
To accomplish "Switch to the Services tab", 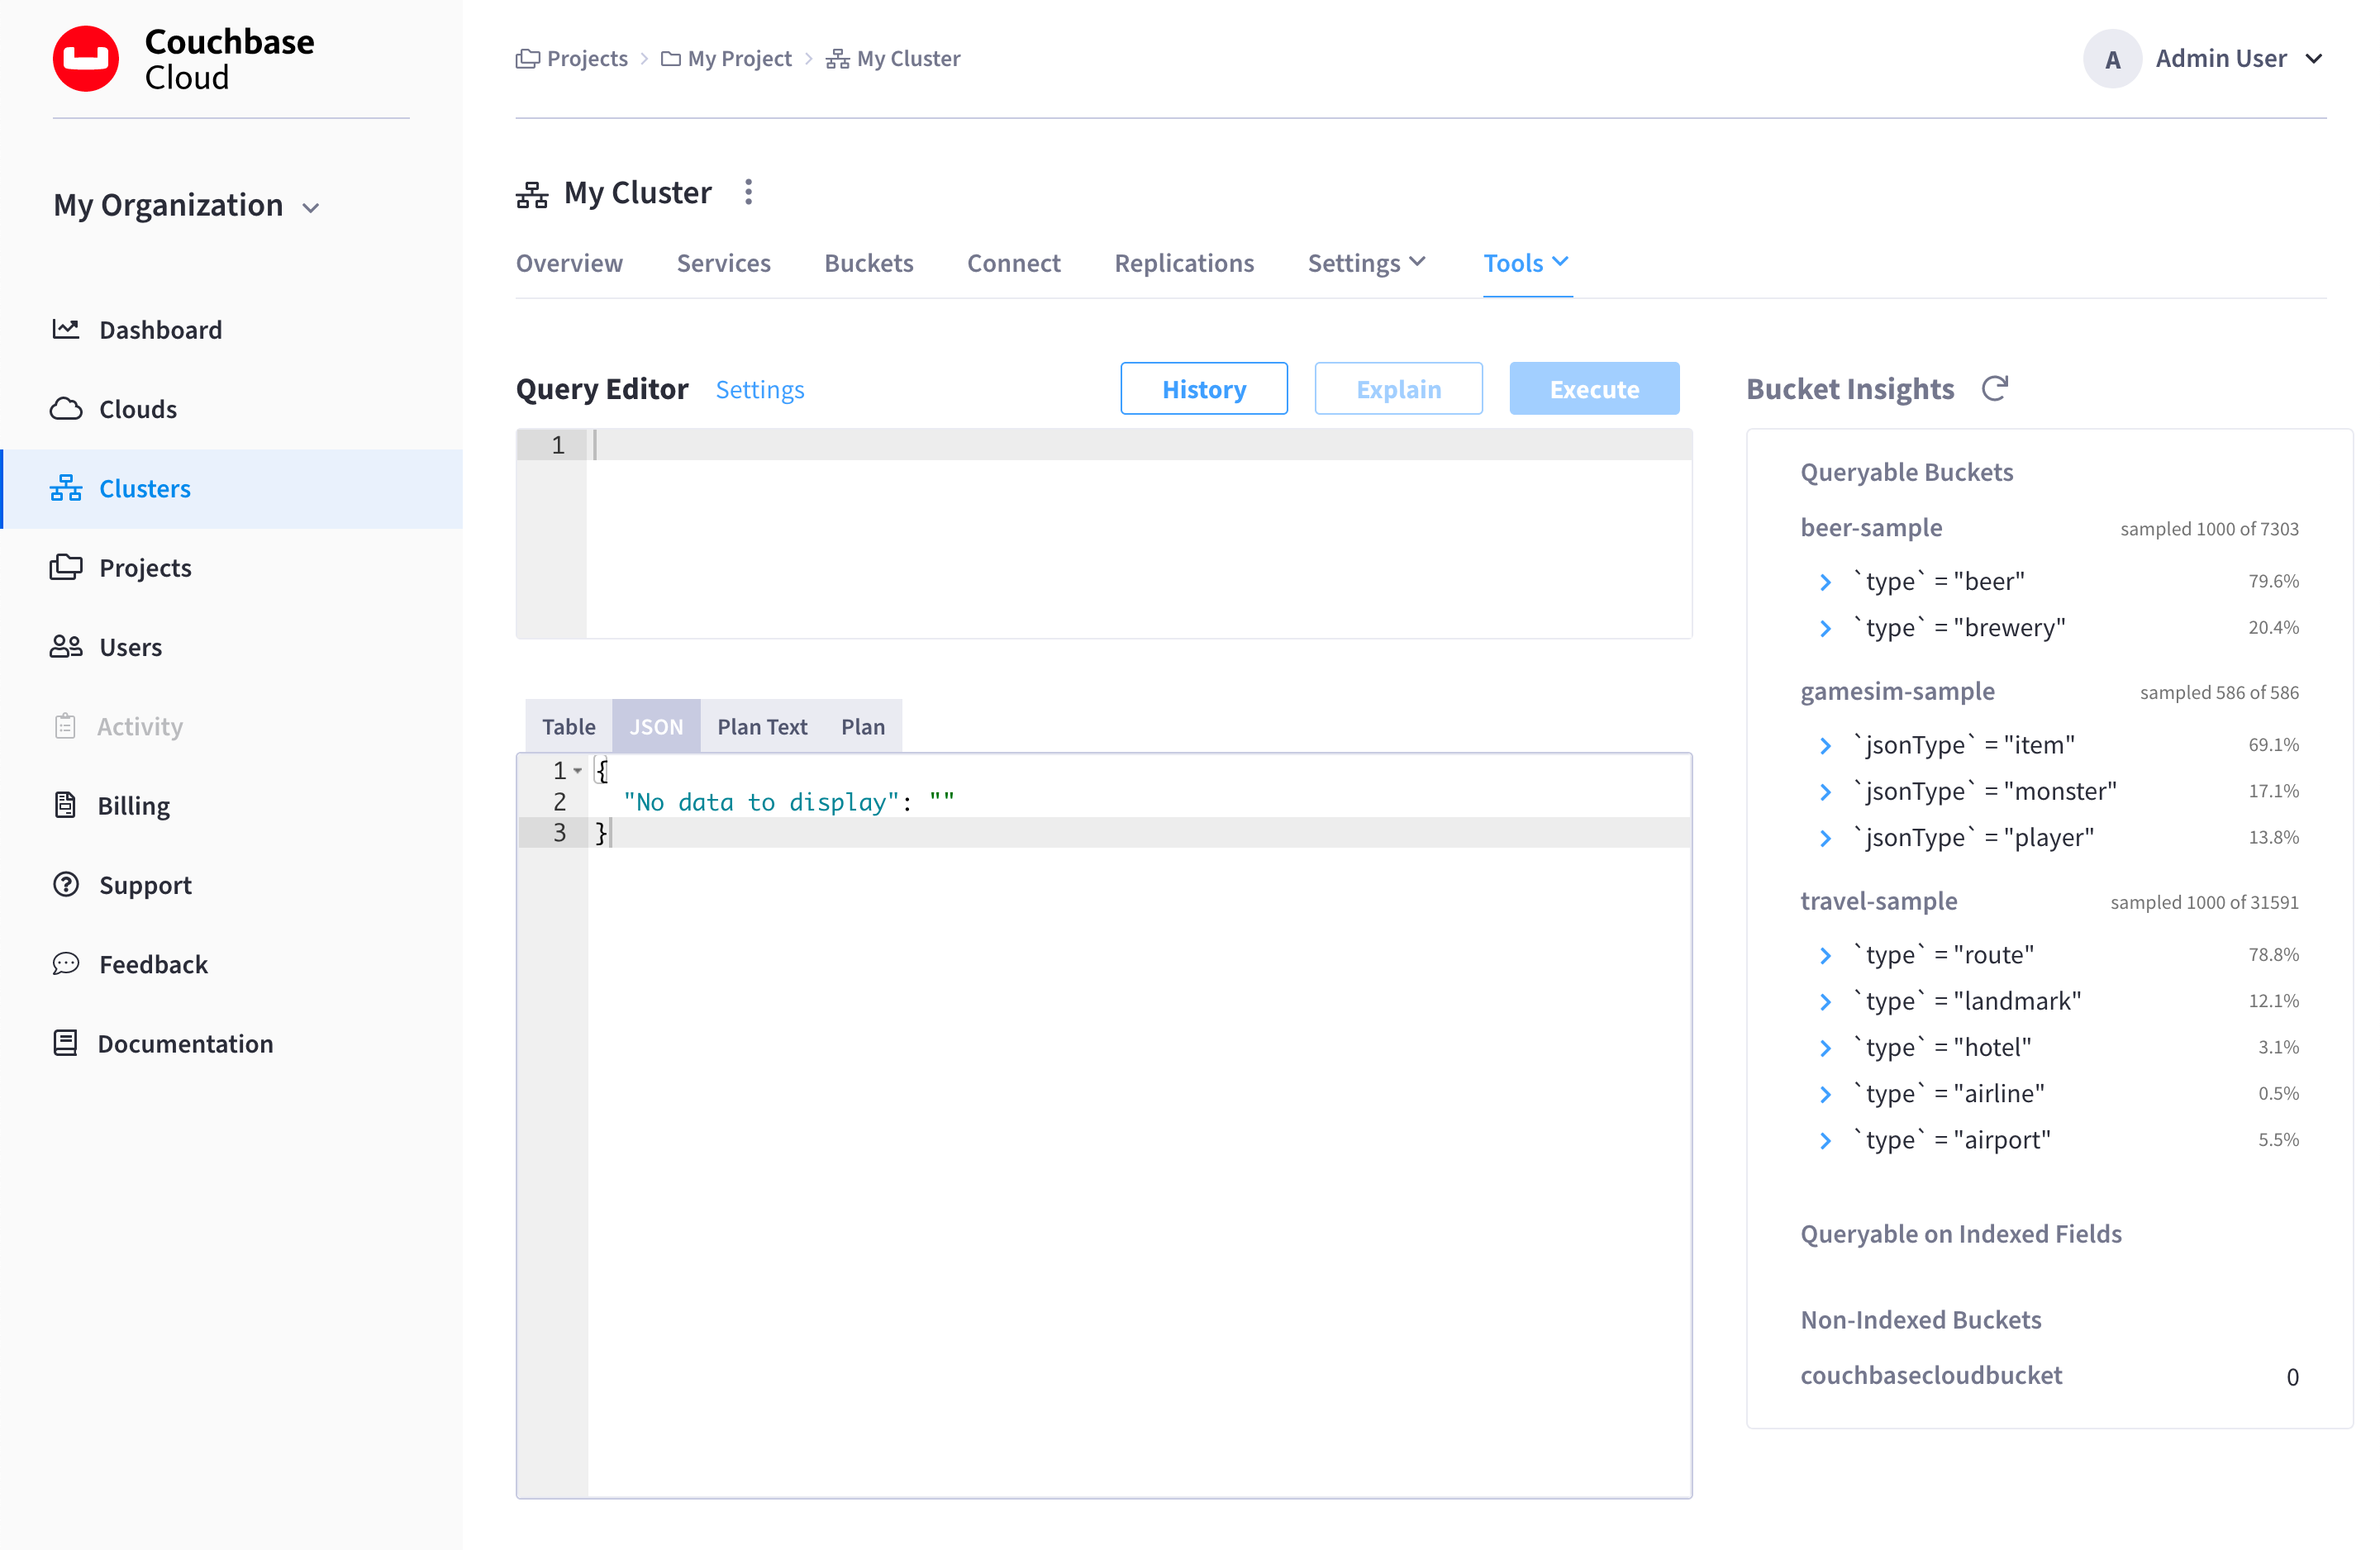I will (723, 263).
